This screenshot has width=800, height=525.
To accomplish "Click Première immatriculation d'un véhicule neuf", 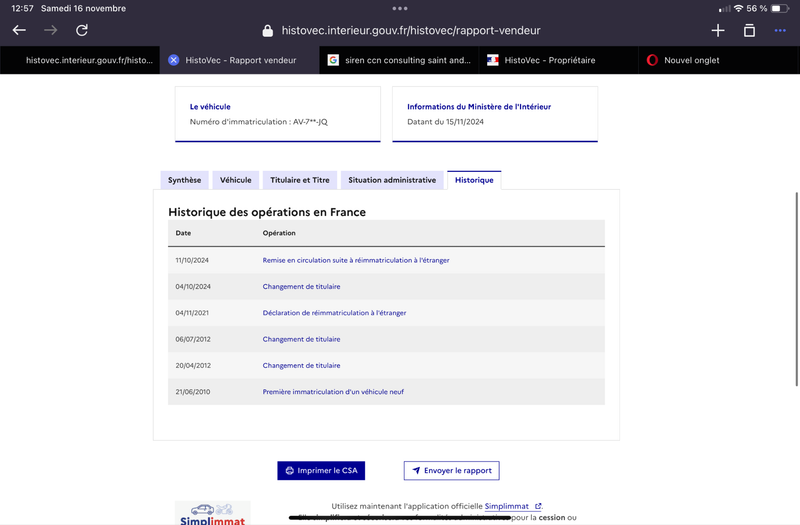I will click(333, 392).
